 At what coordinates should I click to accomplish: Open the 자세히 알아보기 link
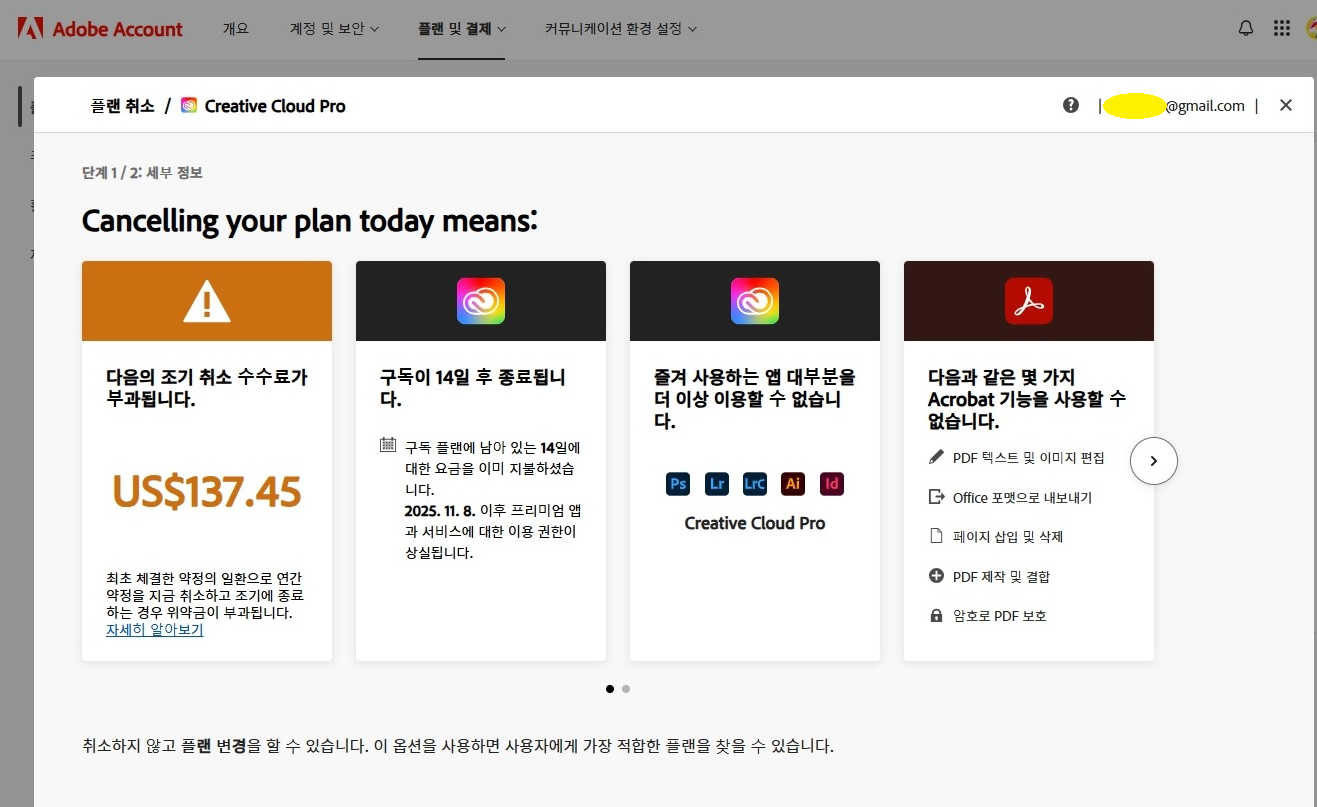pos(155,630)
